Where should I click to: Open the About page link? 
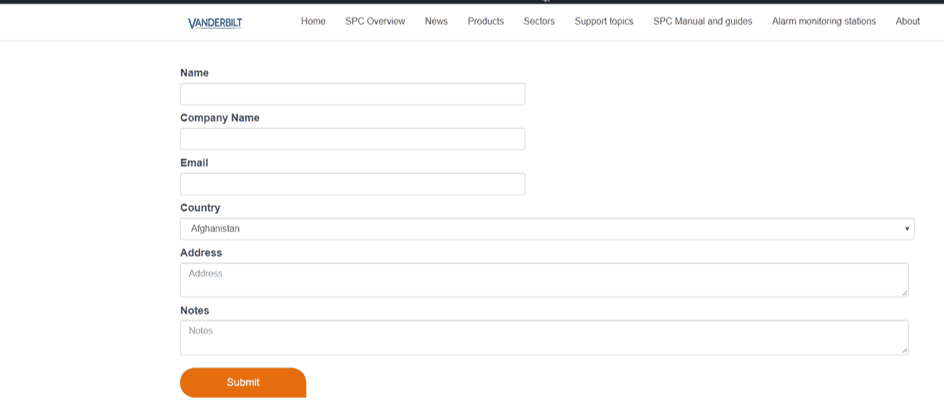pos(907,21)
